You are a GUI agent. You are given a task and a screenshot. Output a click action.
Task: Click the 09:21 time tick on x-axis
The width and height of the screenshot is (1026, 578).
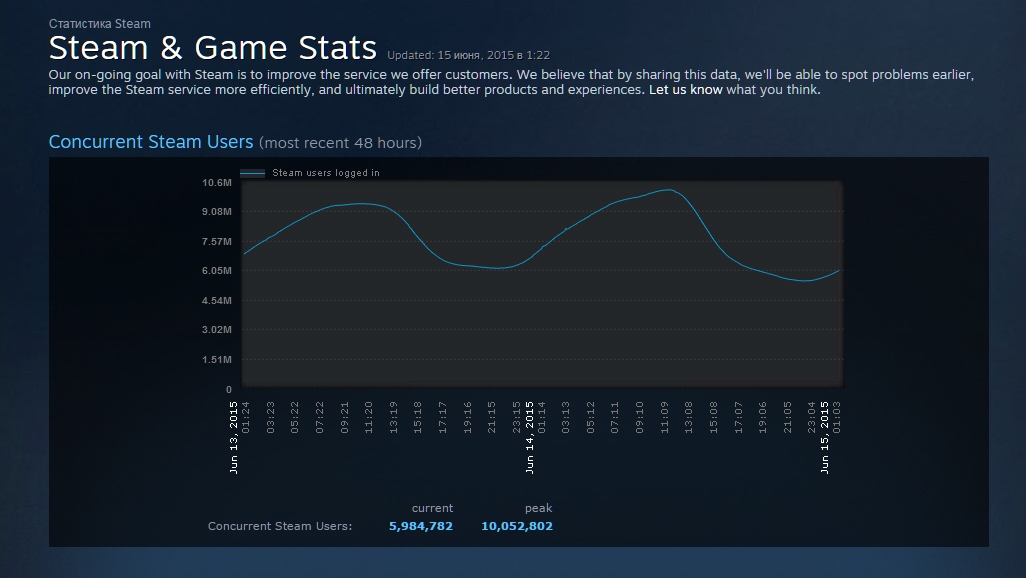345,418
